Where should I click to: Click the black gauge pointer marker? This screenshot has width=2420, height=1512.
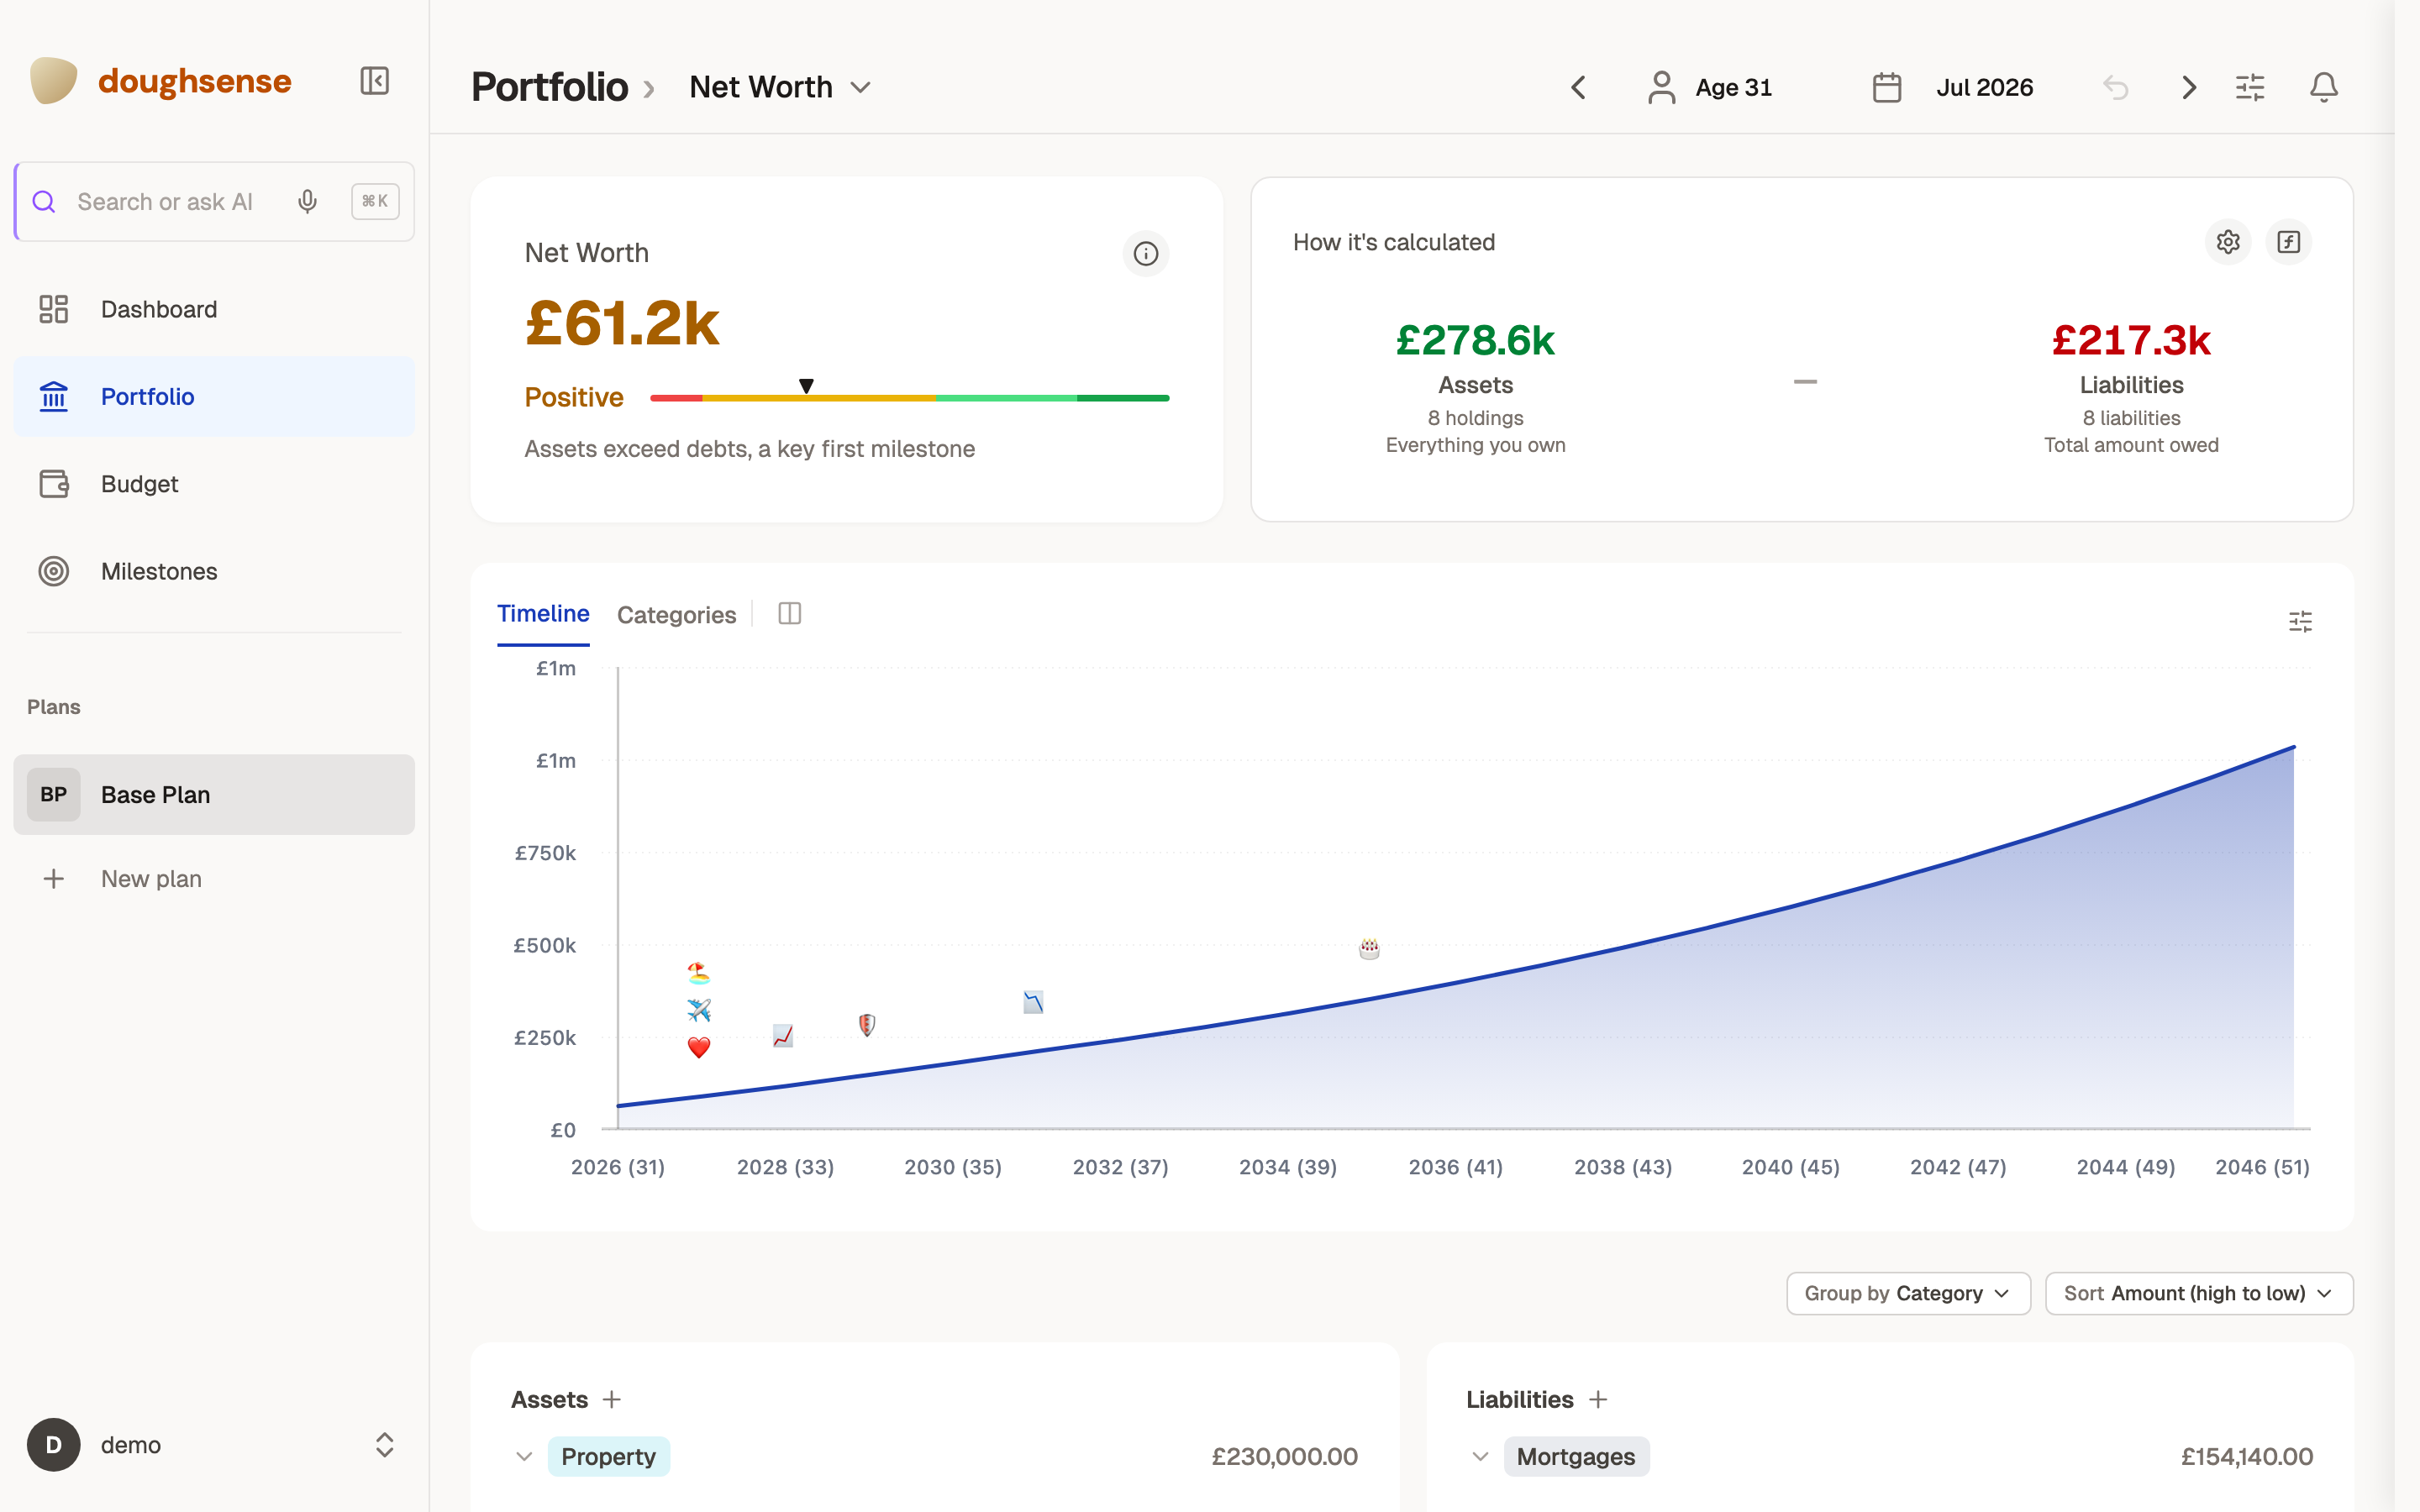pos(806,386)
